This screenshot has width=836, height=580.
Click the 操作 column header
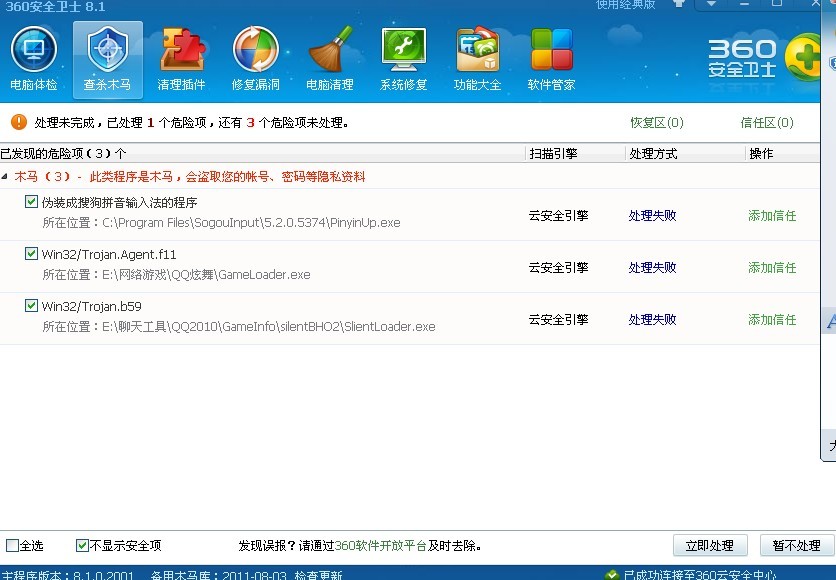761,154
